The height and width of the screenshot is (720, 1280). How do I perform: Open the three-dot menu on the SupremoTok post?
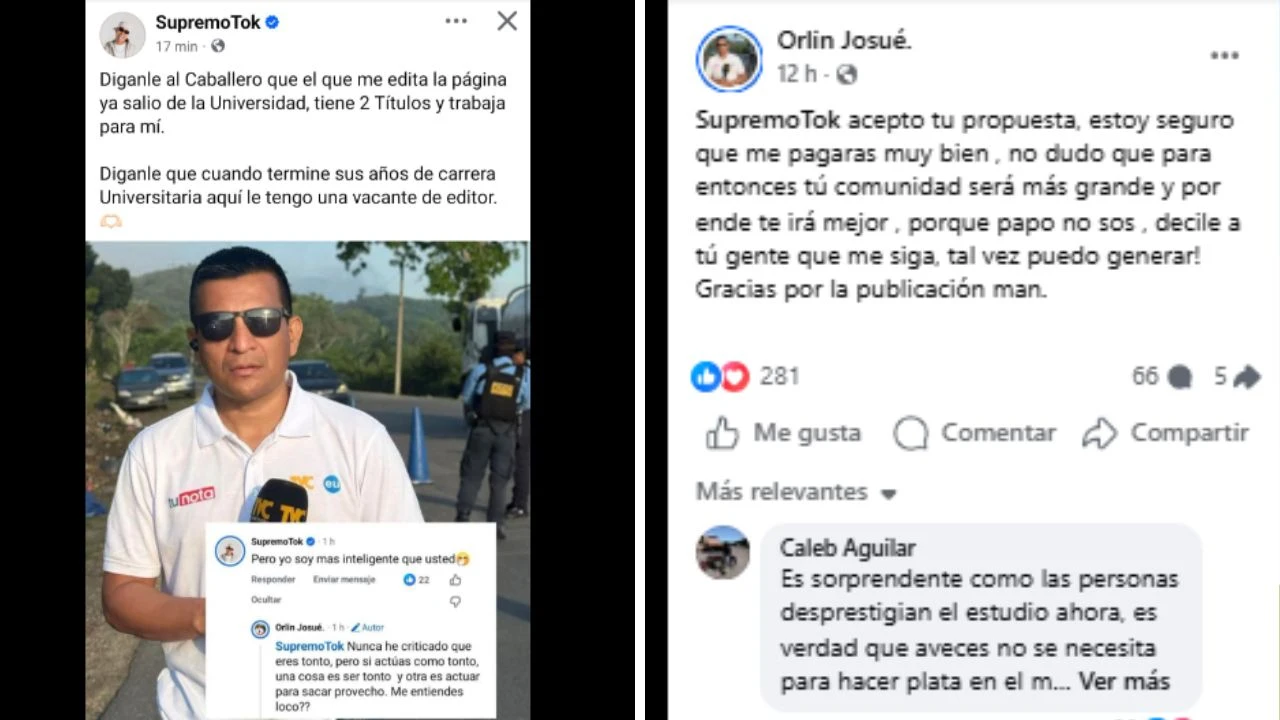(x=456, y=21)
